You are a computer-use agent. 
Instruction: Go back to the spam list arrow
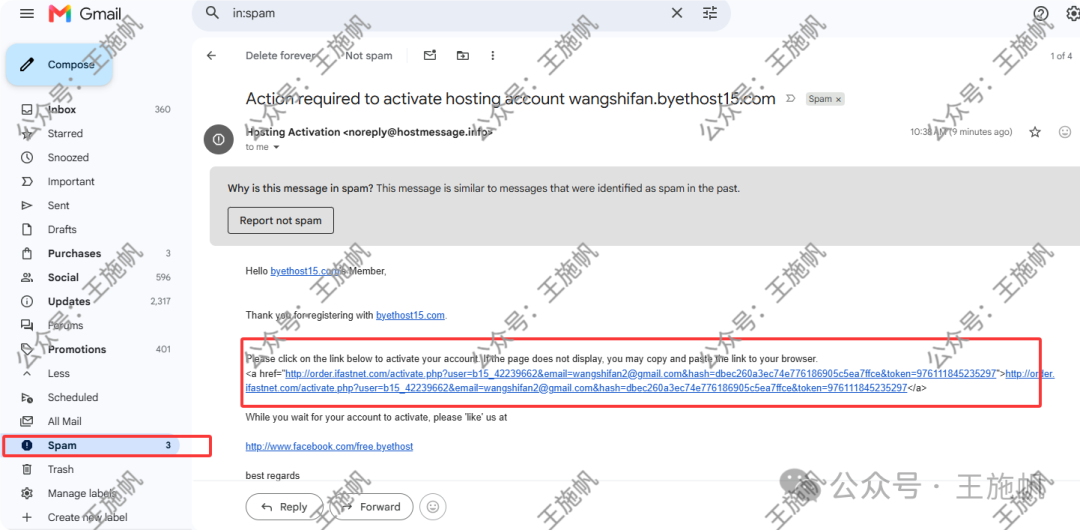tap(211, 56)
